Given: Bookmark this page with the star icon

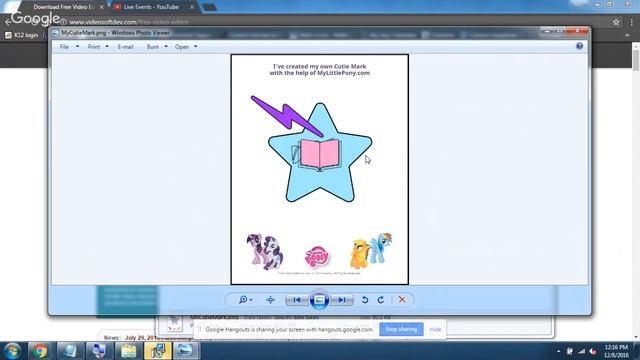Looking at the screenshot, I should [616, 22].
